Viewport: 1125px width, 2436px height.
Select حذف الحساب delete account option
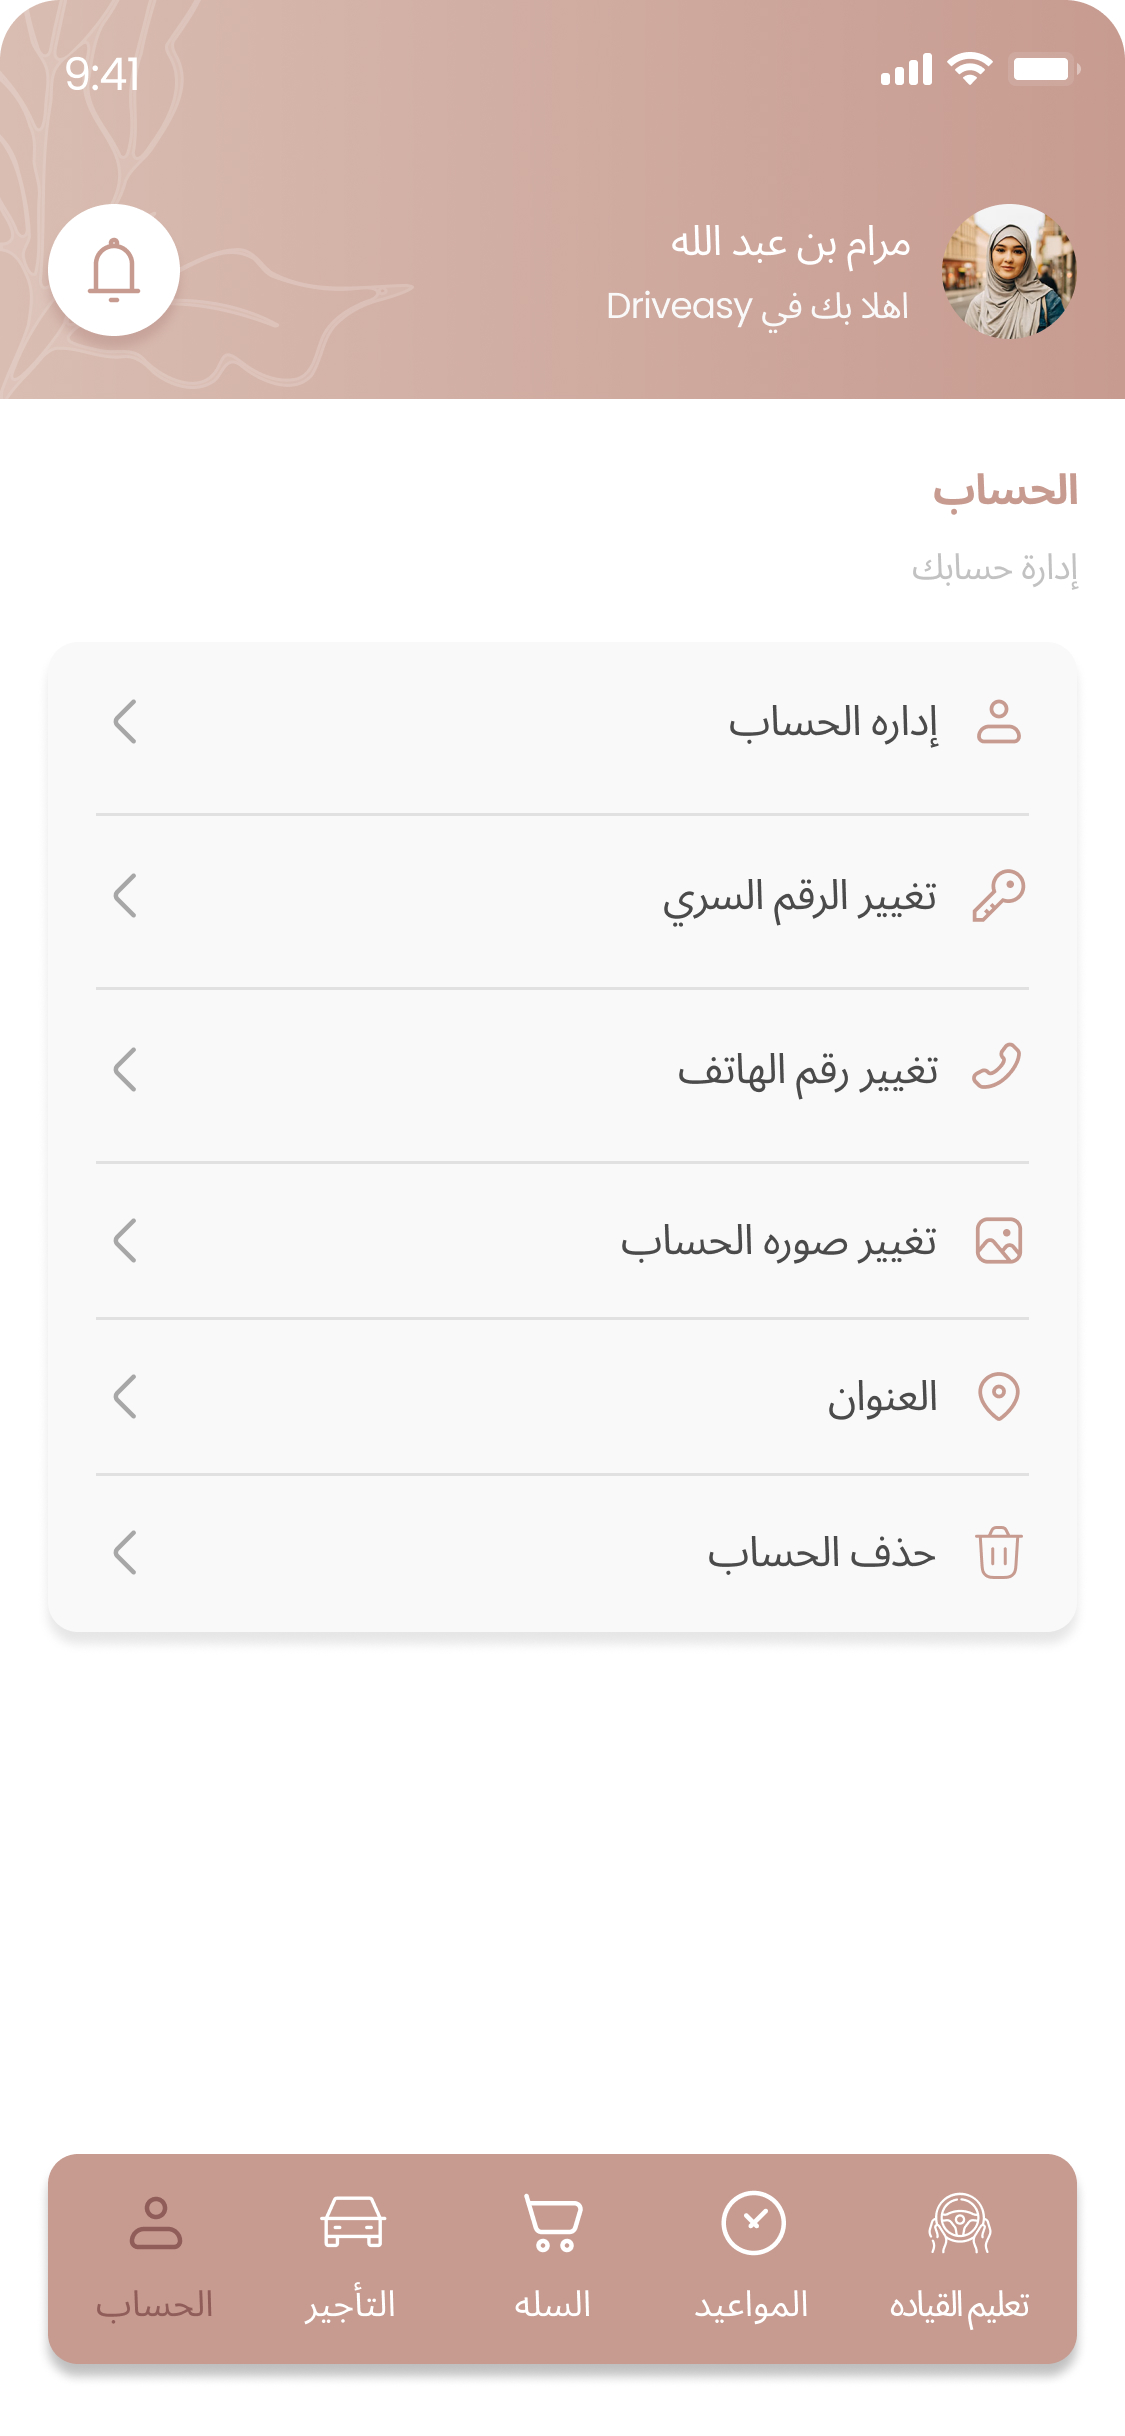pos(821,1553)
